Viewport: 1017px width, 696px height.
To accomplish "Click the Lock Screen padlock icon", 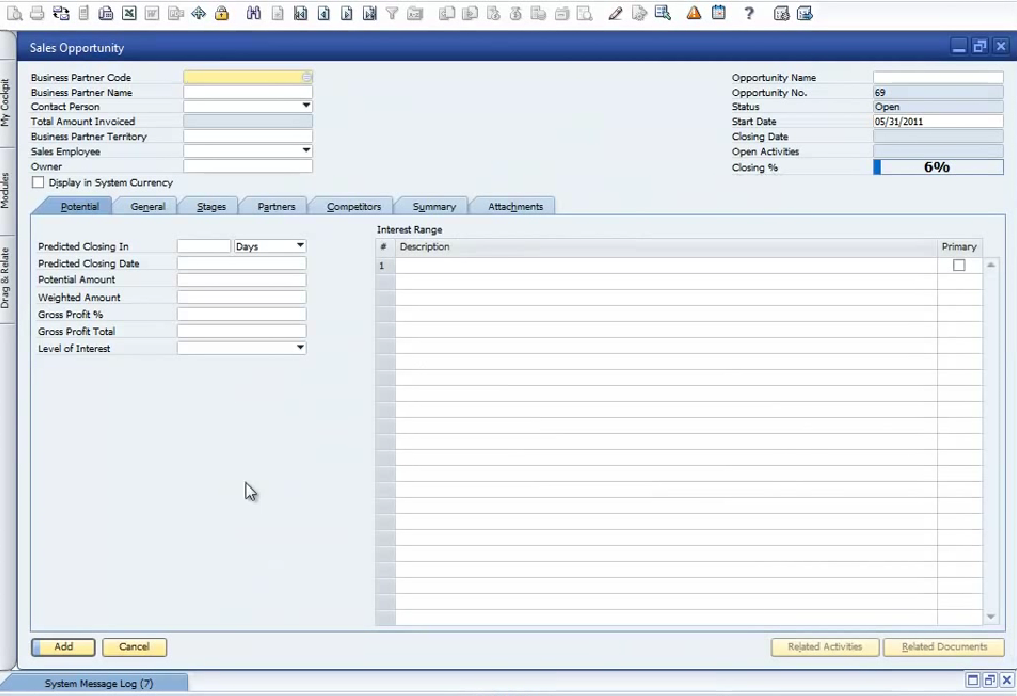I will [x=222, y=13].
